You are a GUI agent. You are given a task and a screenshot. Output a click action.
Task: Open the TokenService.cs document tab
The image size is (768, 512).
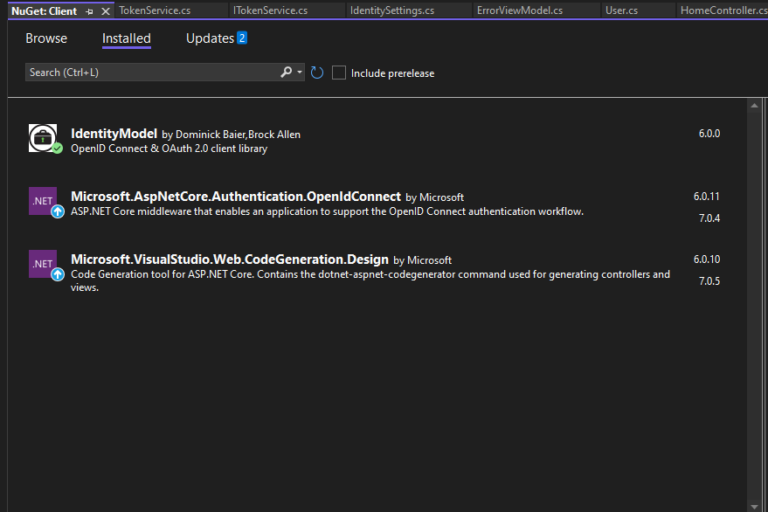click(155, 11)
